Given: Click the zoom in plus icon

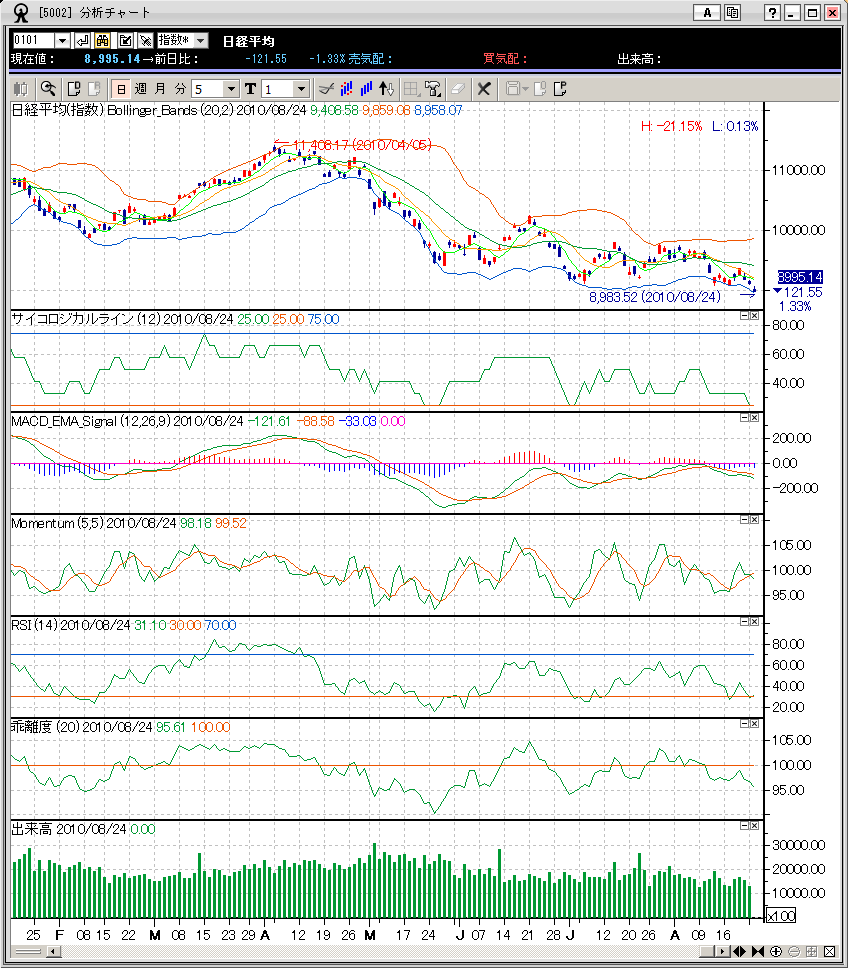Looking at the screenshot, I should pos(776,951).
